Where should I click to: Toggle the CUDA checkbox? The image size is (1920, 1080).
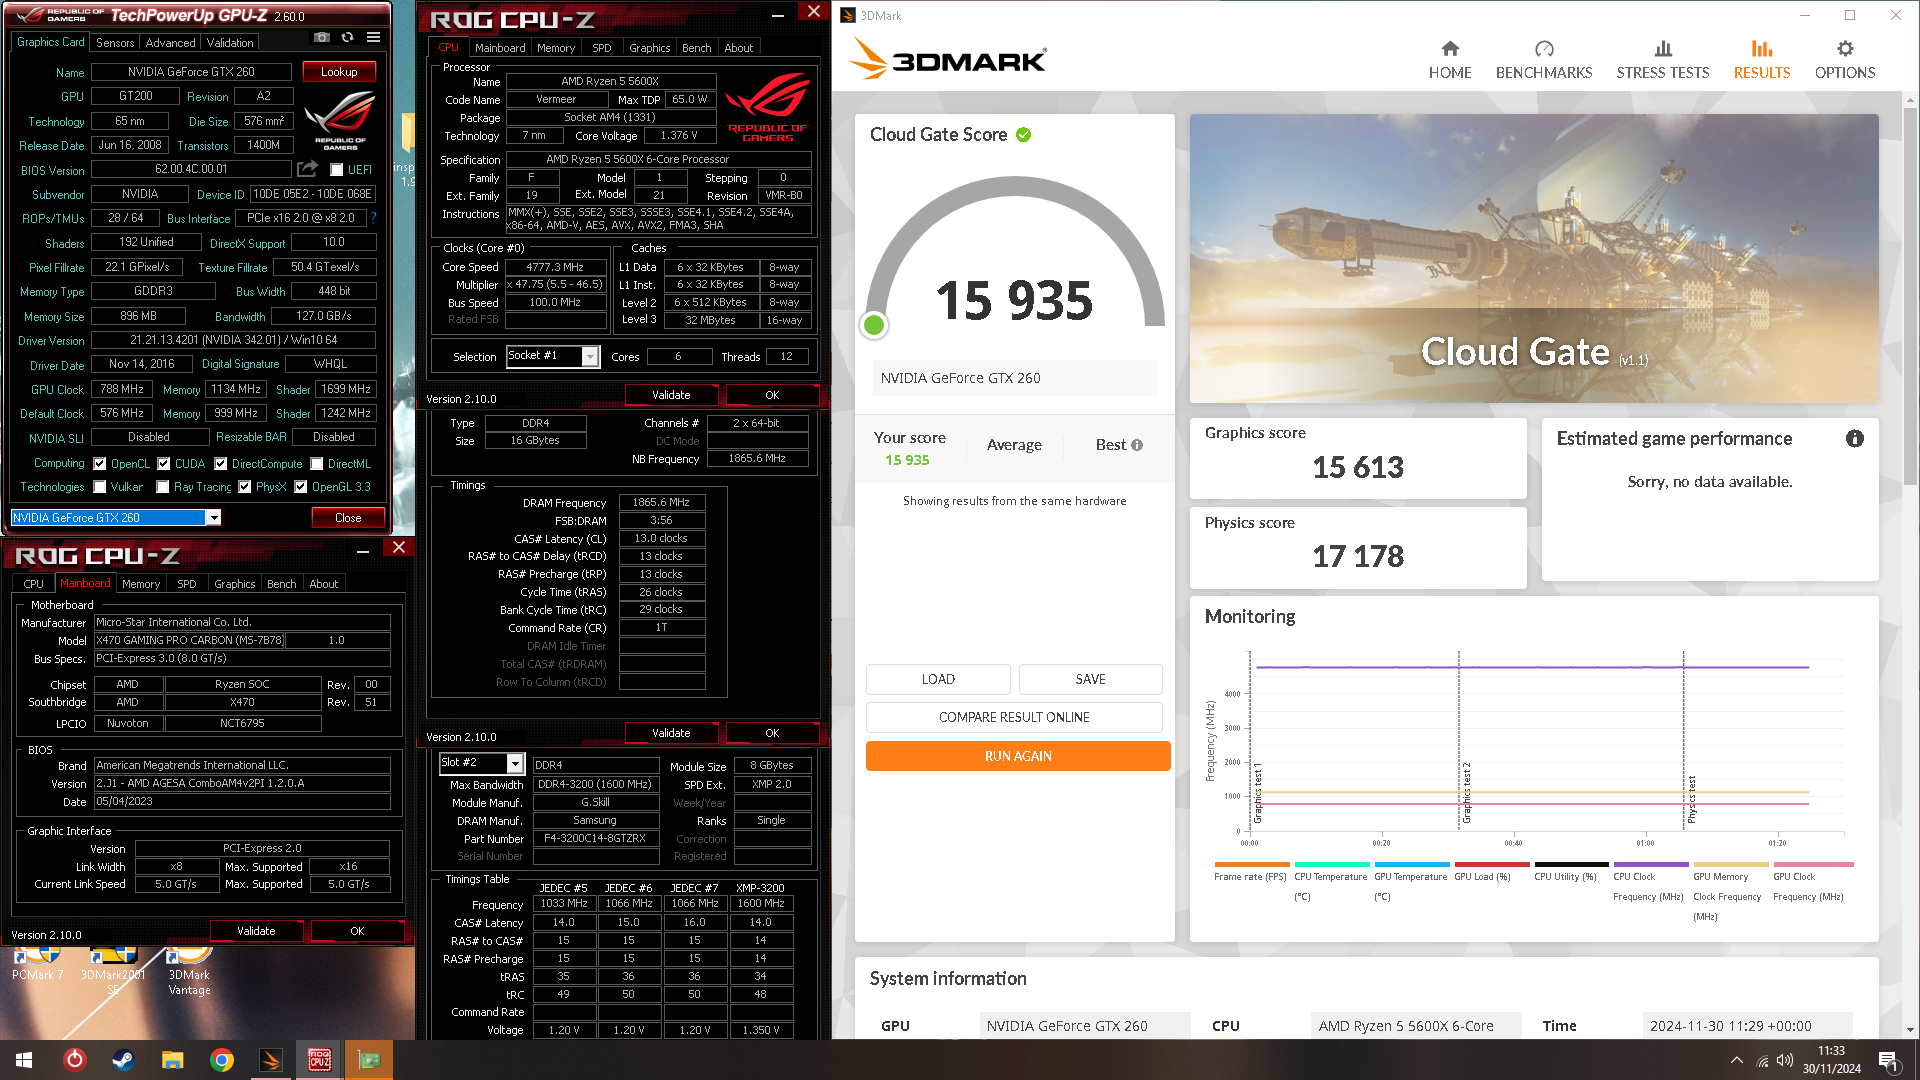(163, 464)
